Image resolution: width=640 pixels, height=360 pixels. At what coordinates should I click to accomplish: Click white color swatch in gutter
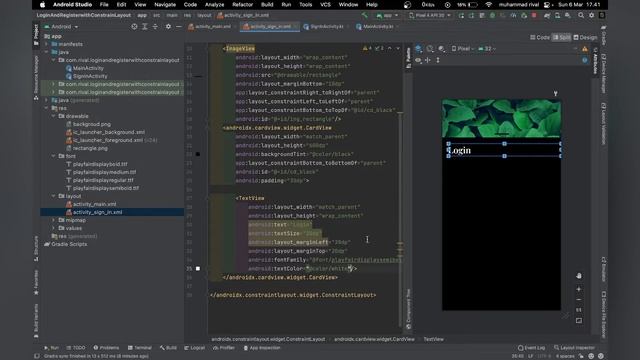point(198,269)
